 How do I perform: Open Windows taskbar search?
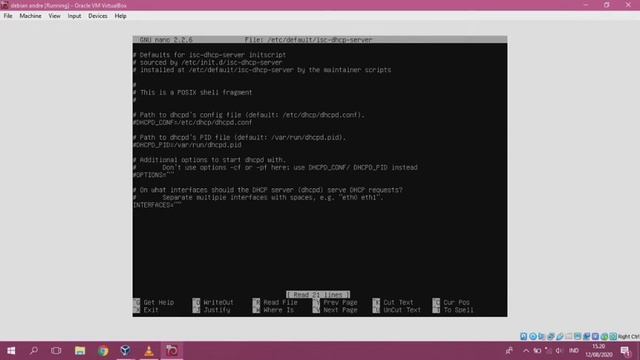coord(34,351)
